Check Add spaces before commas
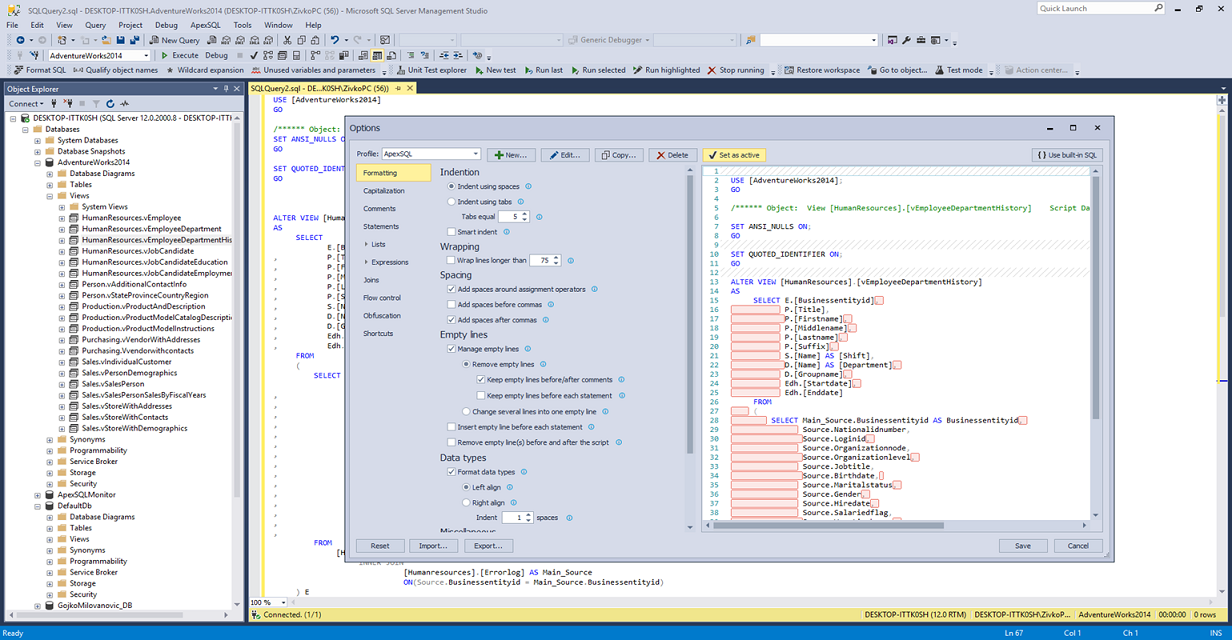This screenshot has width=1232, height=640. pos(451,304)
